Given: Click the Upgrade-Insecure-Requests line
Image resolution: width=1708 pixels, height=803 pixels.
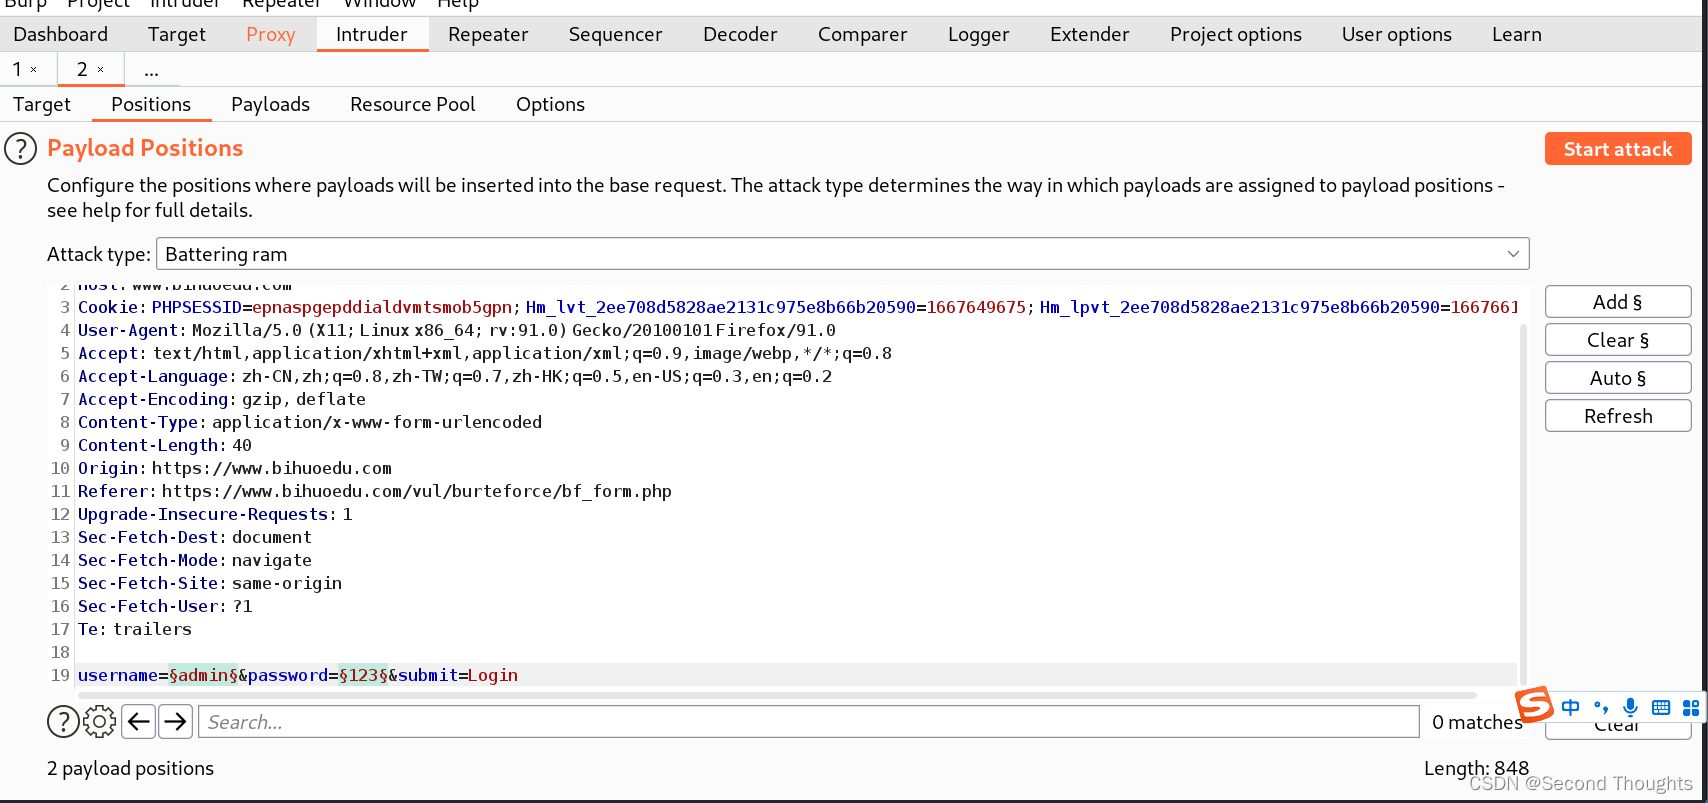Looking at the screenshot, I should [x=215, y=514].
